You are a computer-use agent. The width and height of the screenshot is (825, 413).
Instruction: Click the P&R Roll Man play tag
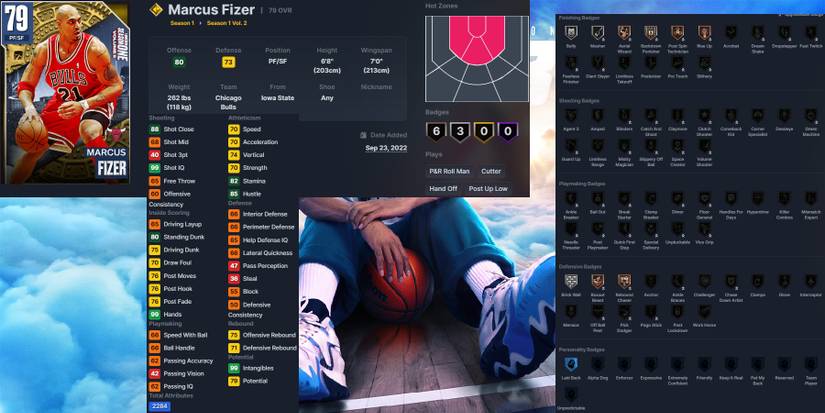pos(450,171)
